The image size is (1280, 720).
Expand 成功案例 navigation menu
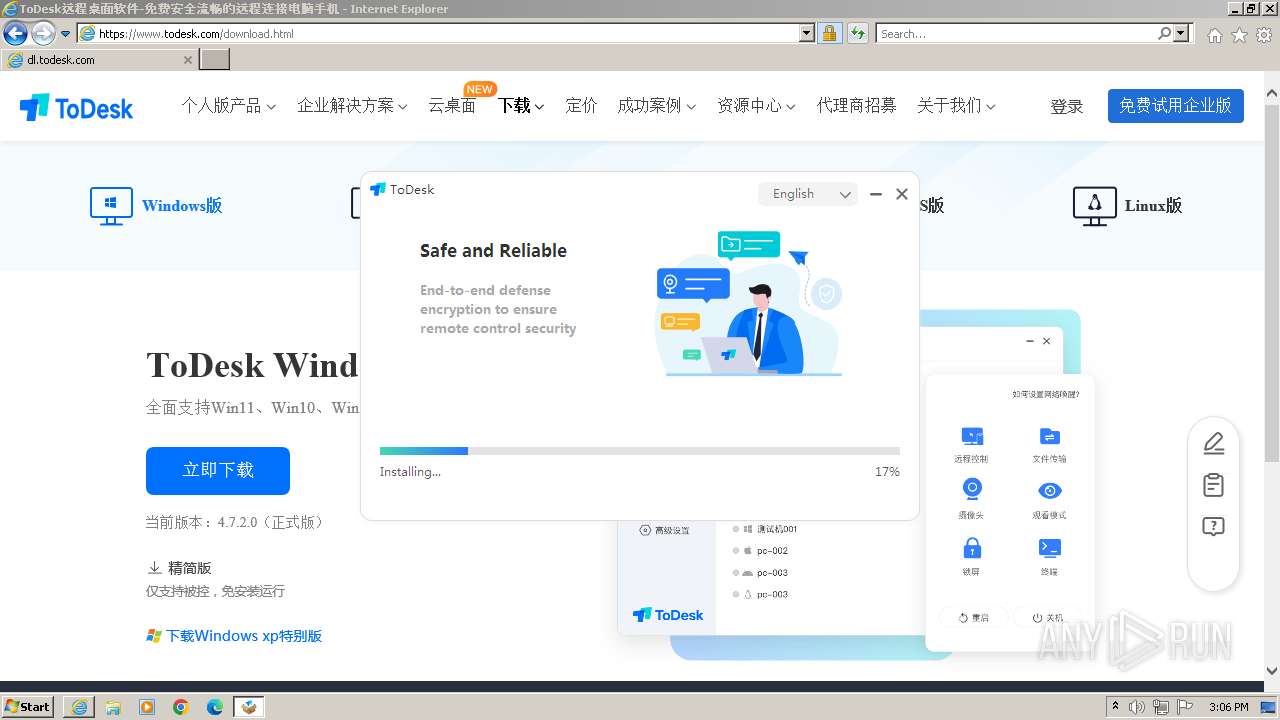coord(657,105)
